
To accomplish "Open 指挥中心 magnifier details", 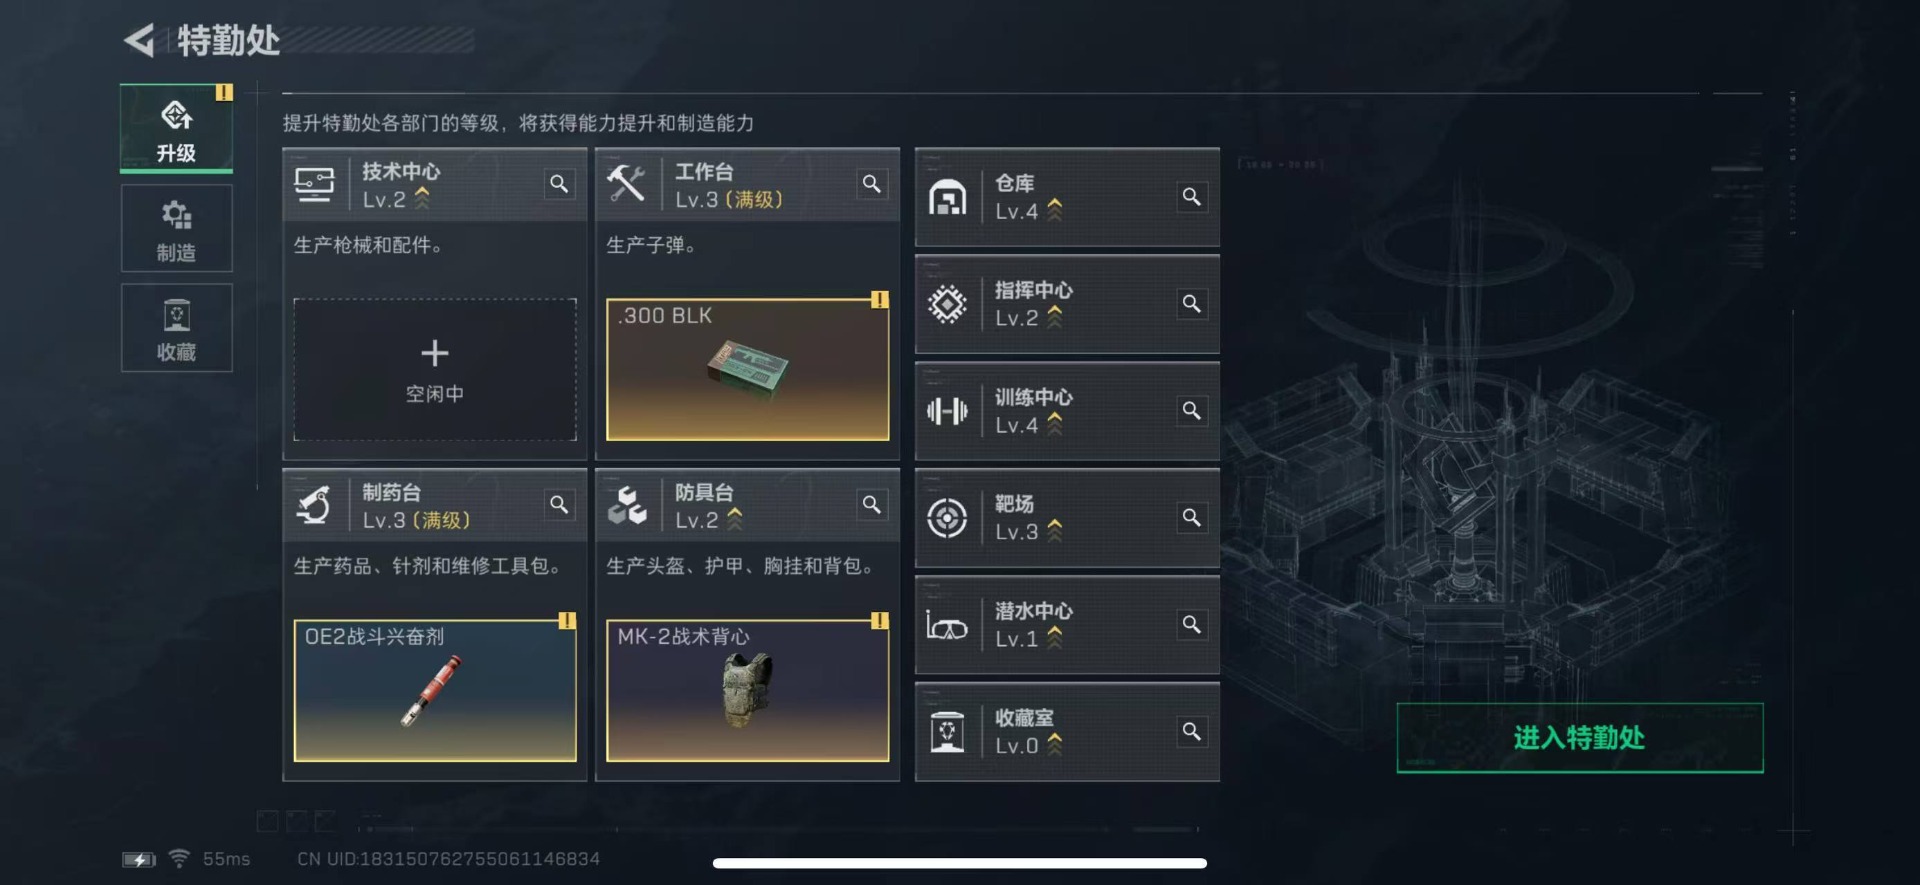I will [x=1191, y=303].
